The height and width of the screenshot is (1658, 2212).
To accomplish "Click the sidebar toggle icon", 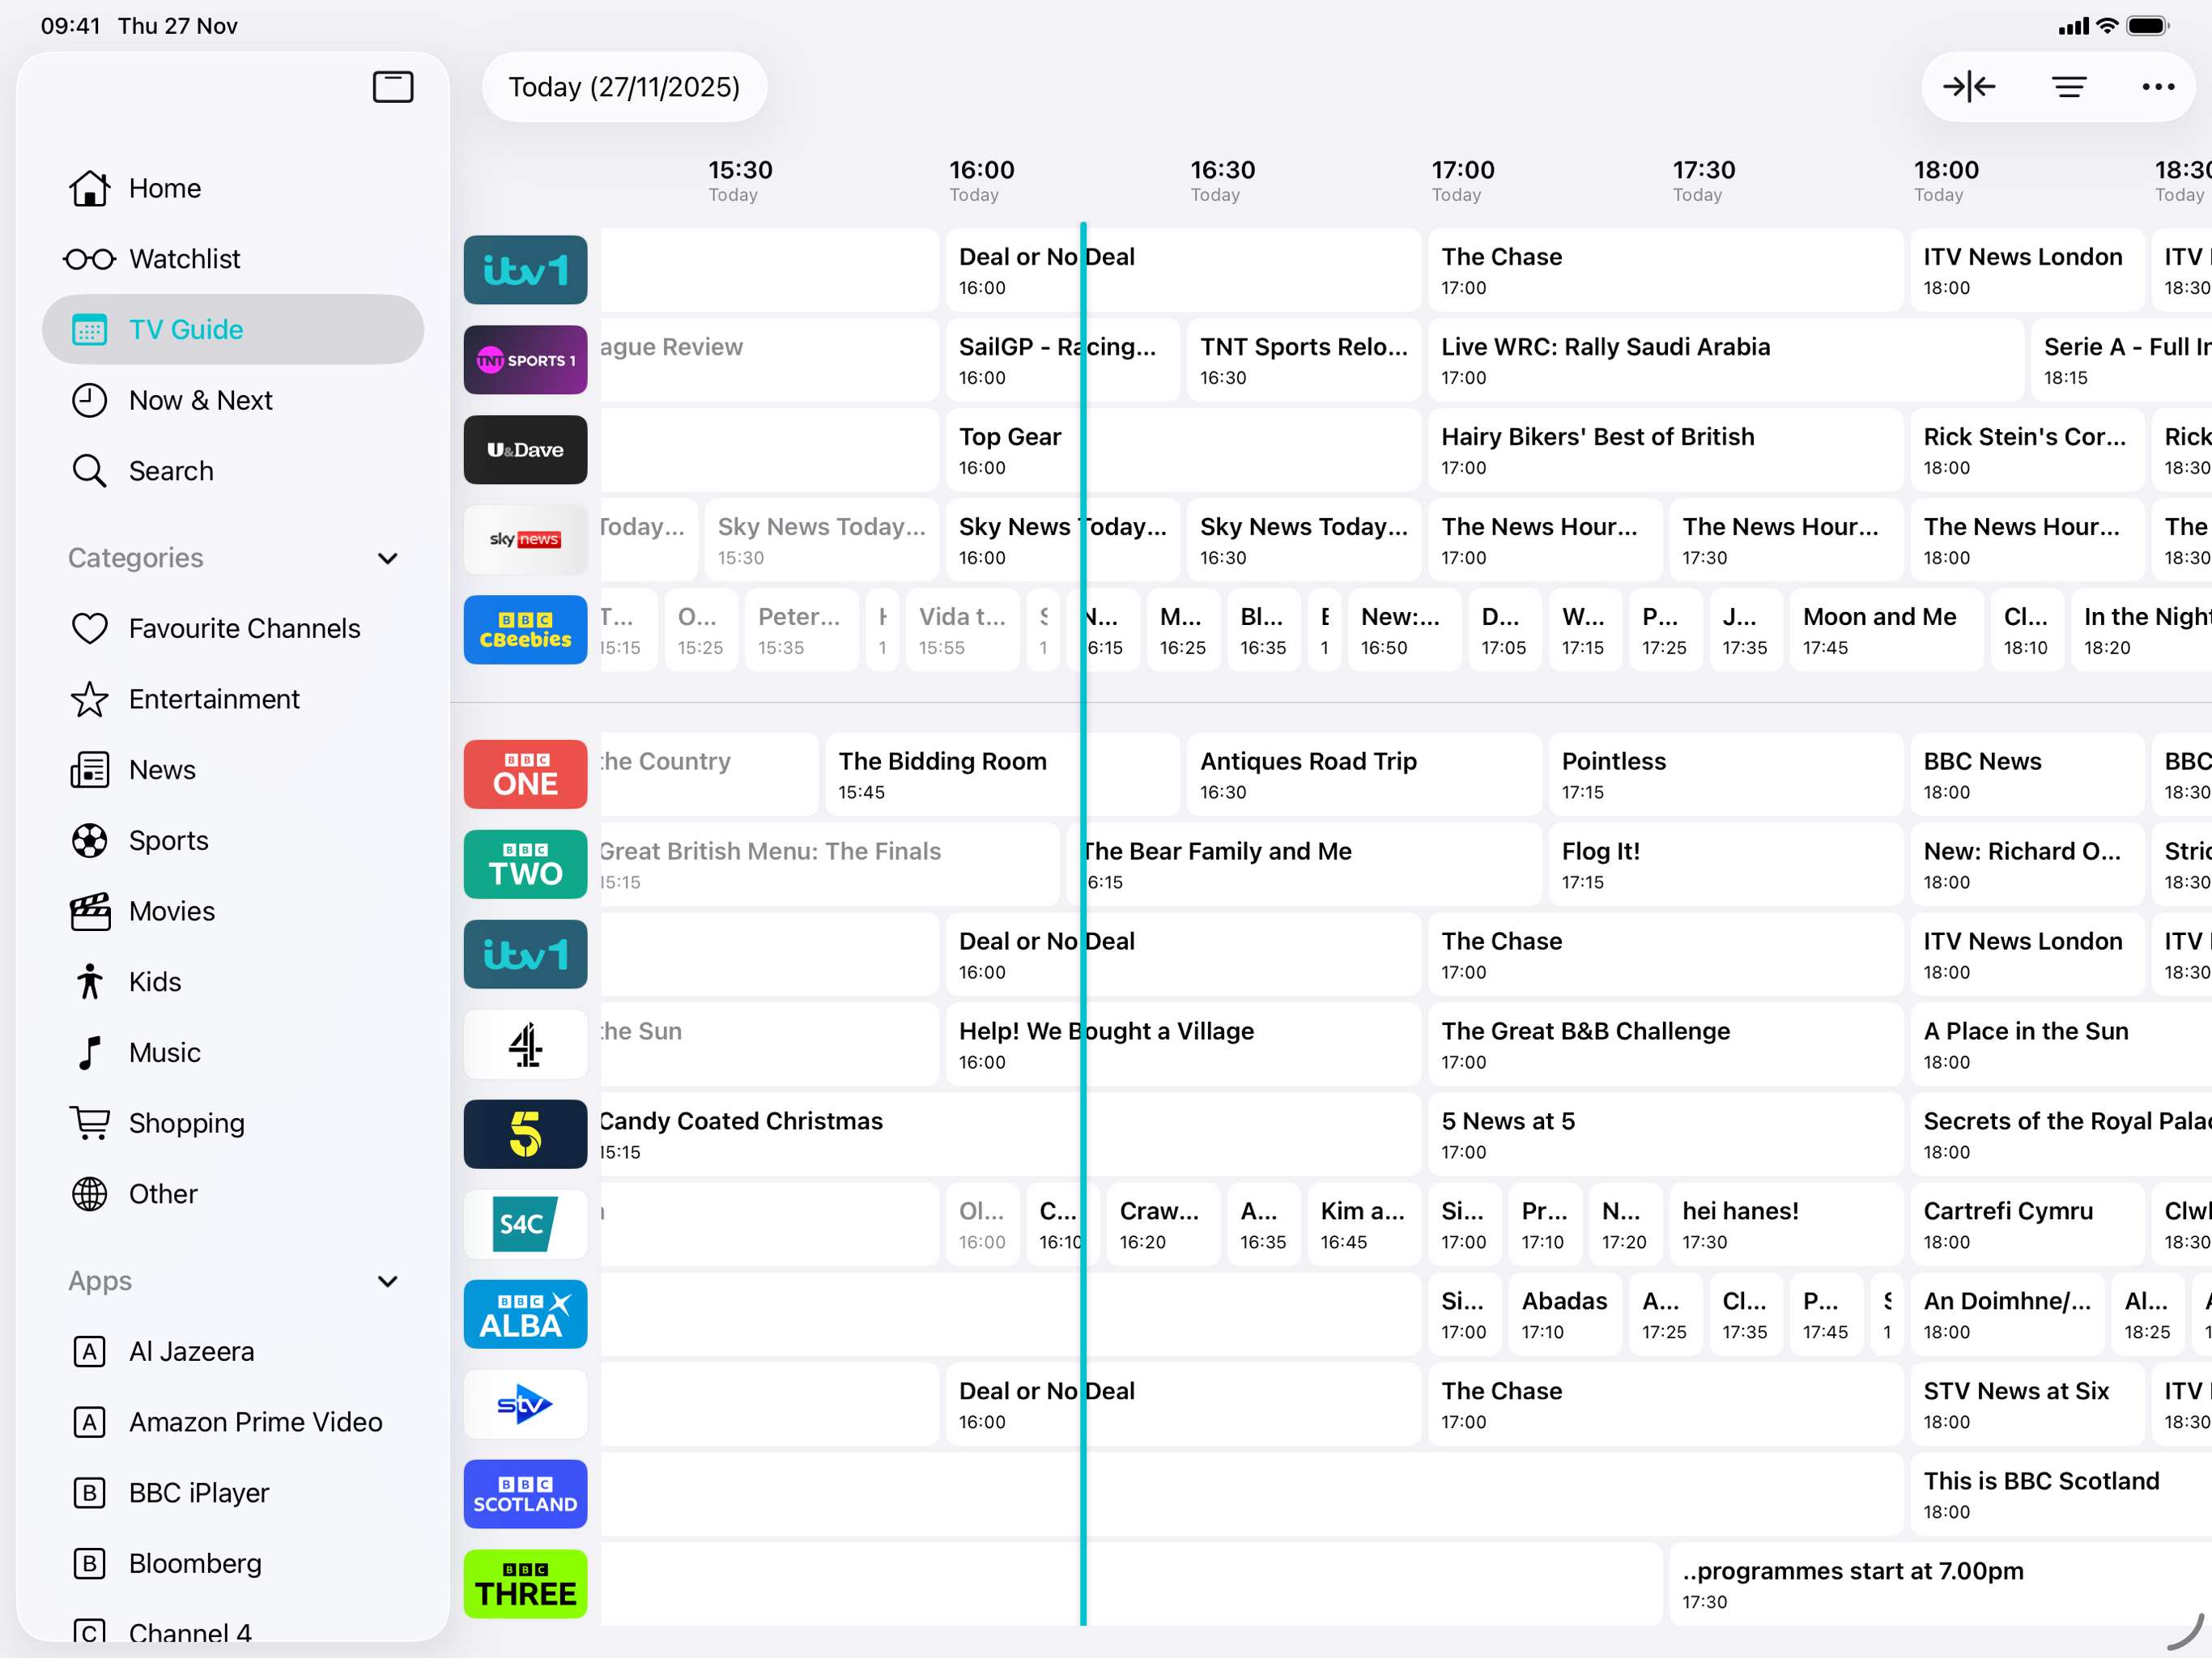I will [x=392, y=87].
